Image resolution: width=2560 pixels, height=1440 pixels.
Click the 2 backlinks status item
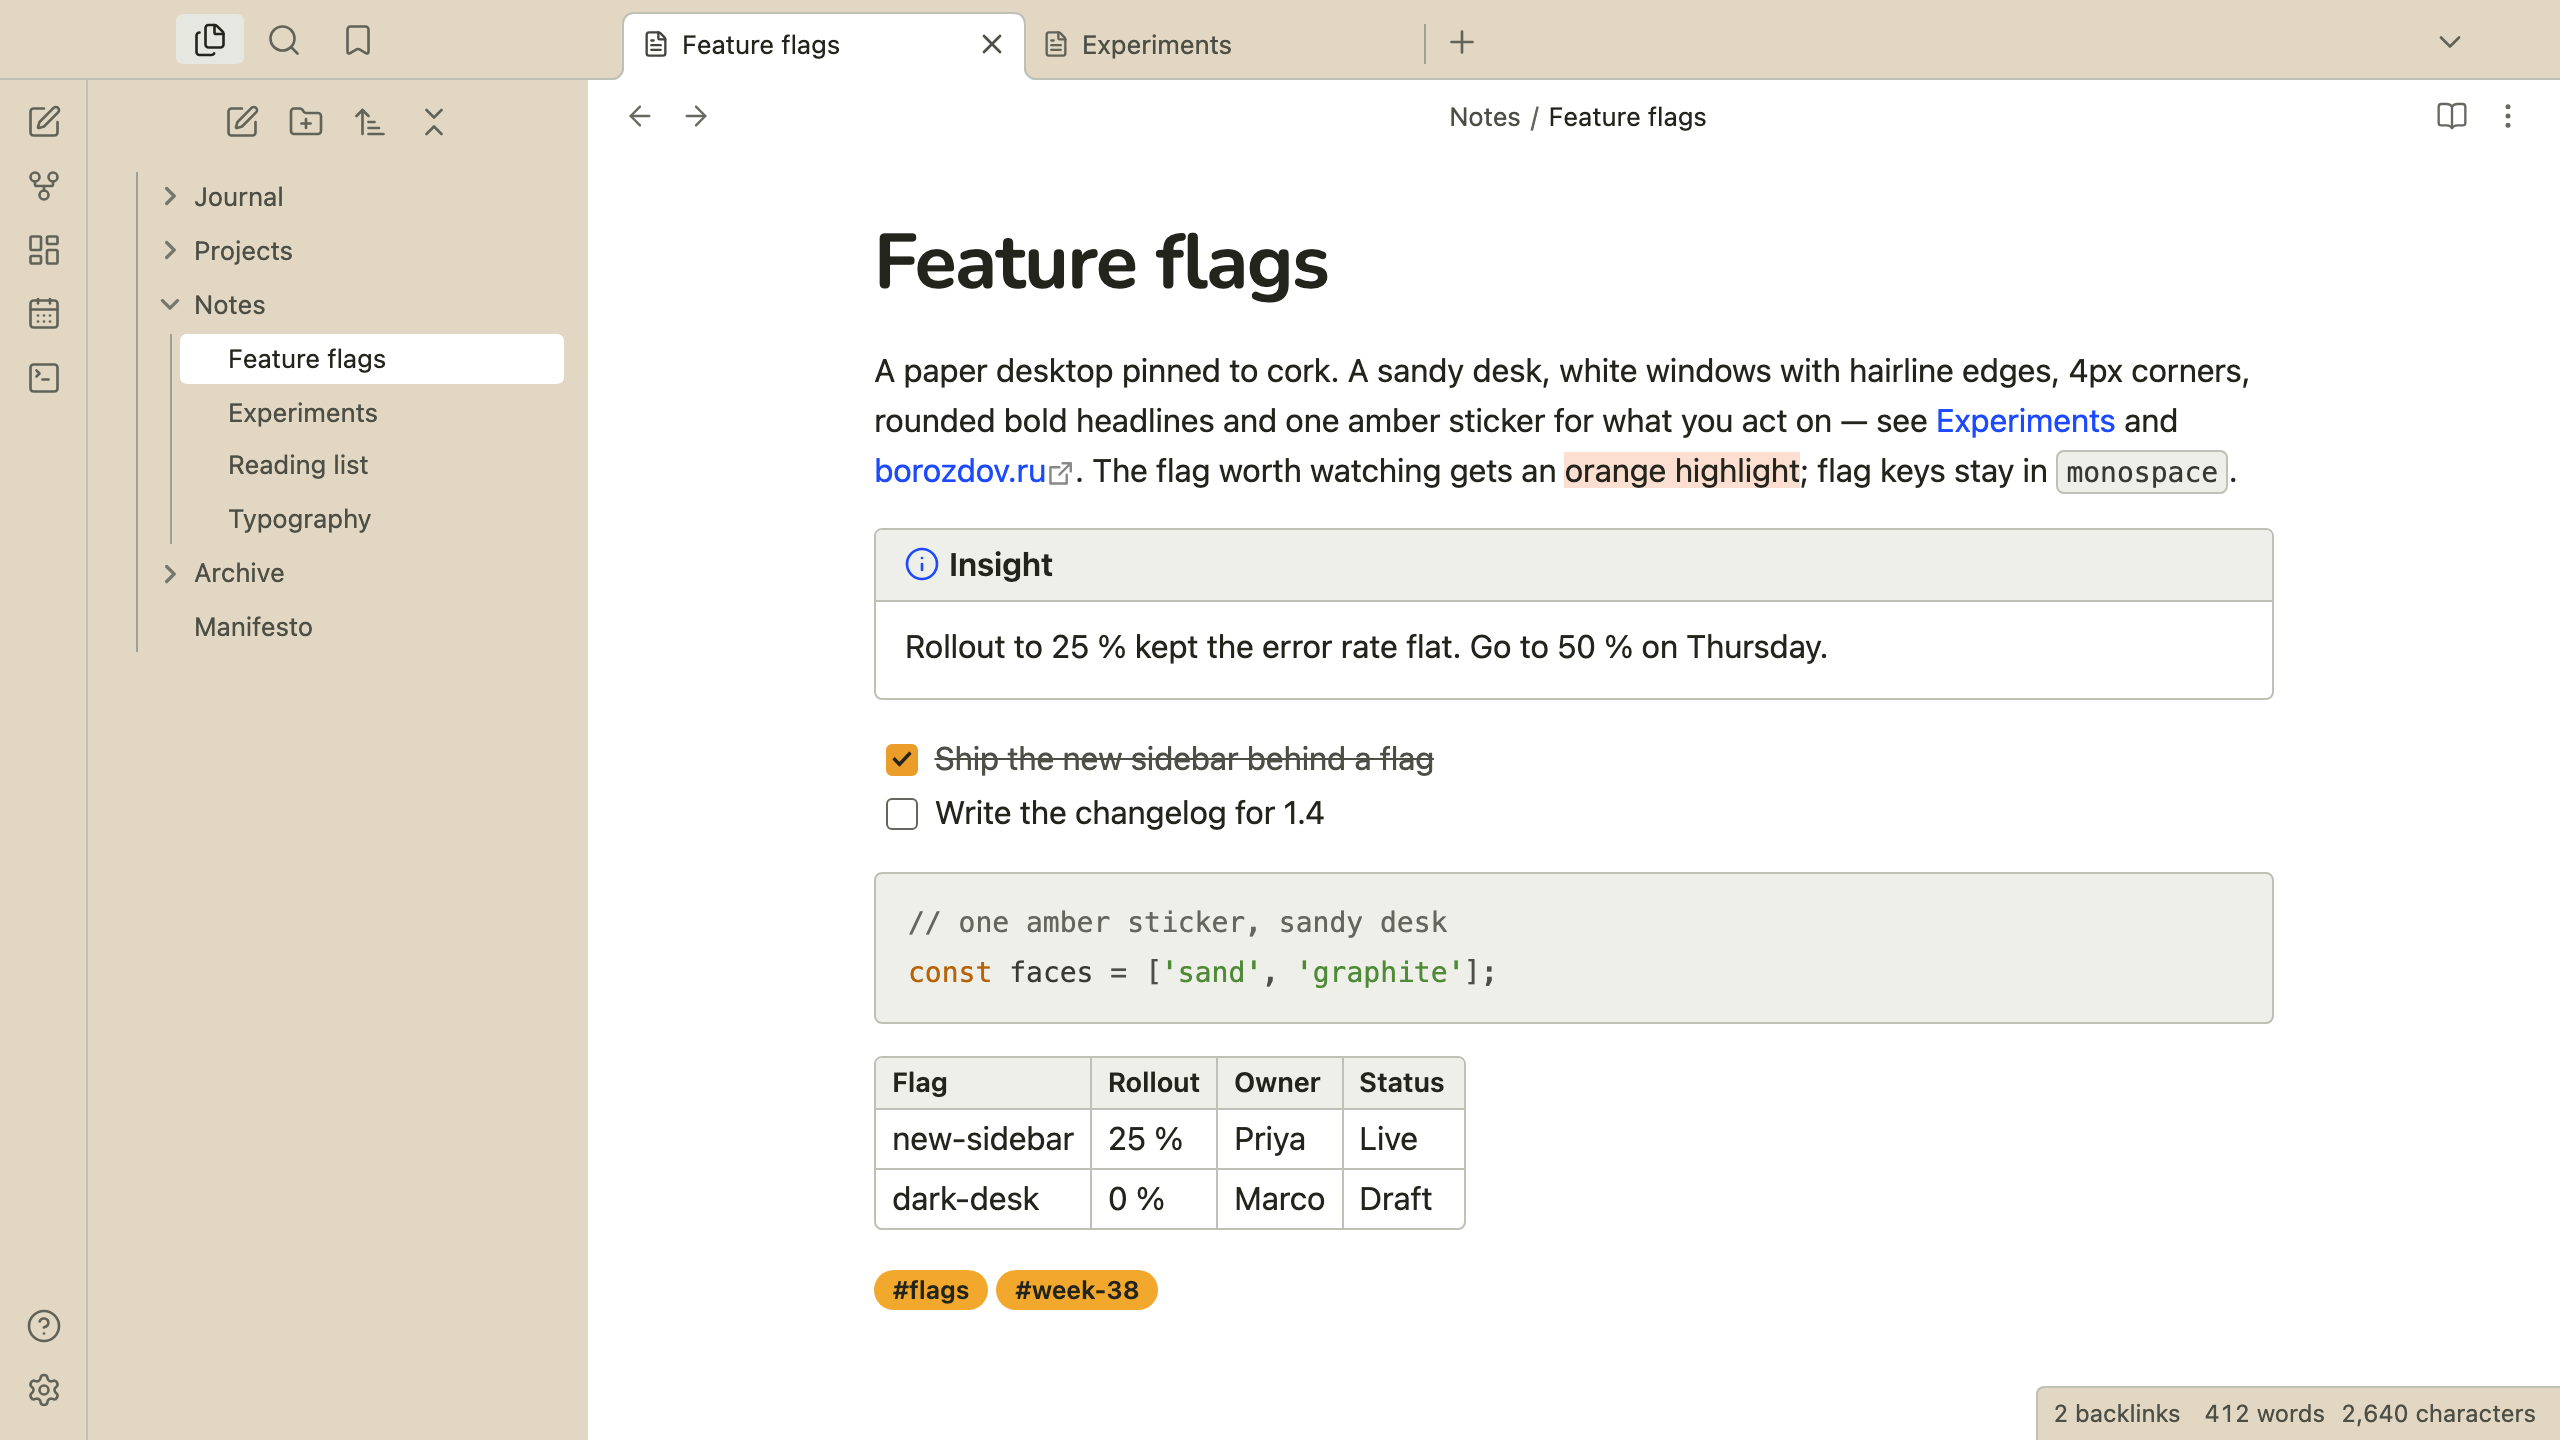tap(2116, 1414)
